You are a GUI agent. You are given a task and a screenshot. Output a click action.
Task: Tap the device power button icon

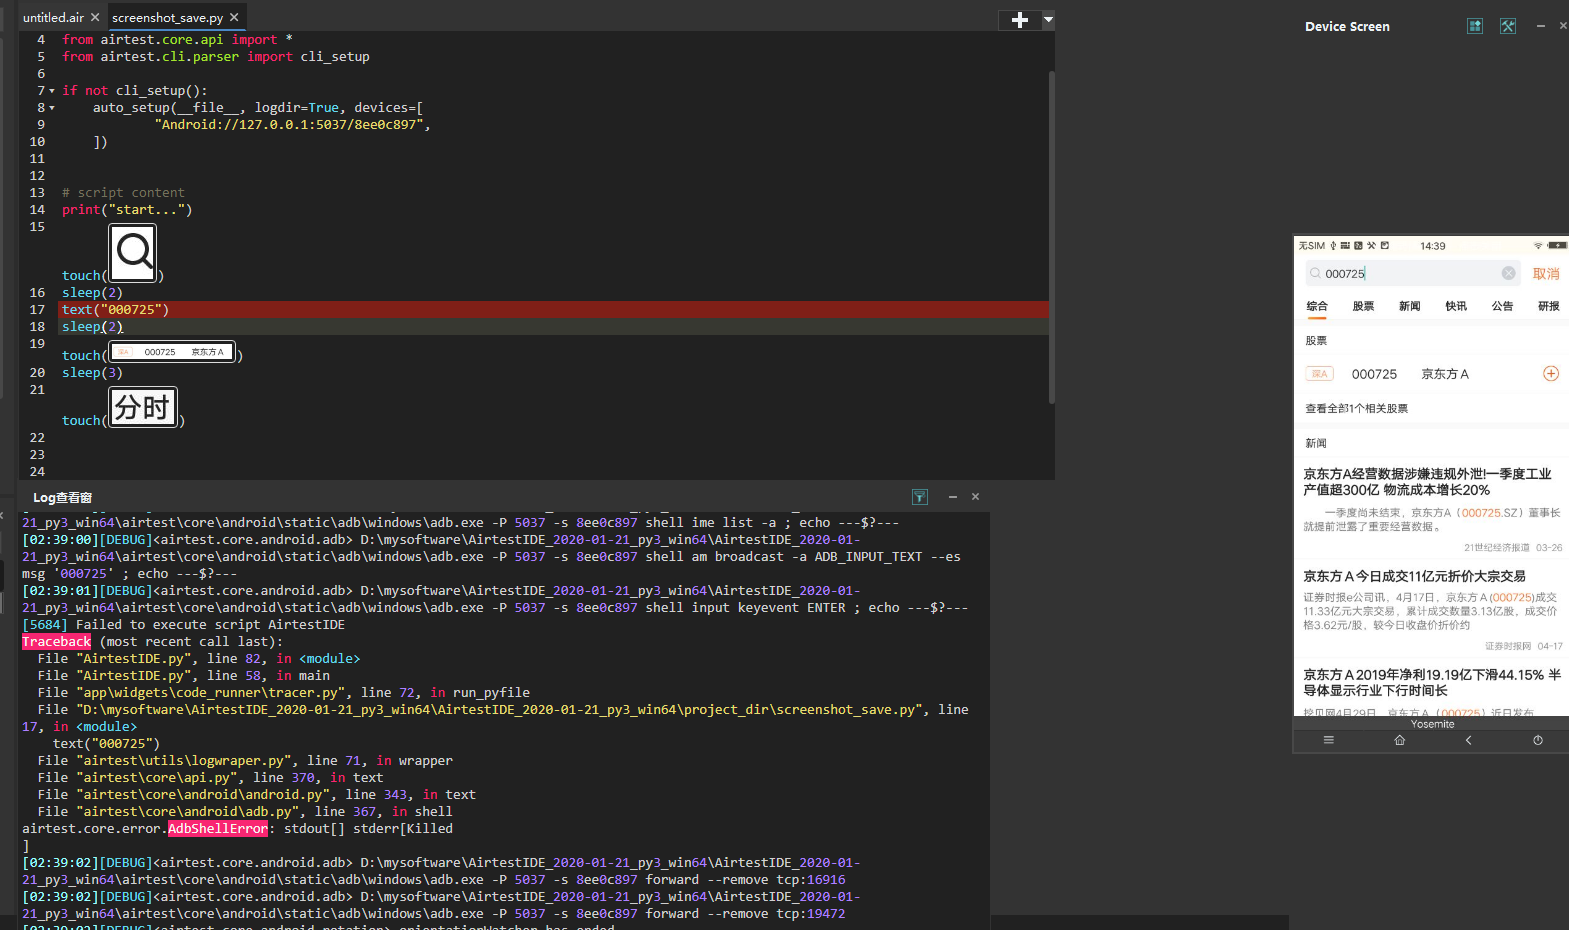[1538, 740]
